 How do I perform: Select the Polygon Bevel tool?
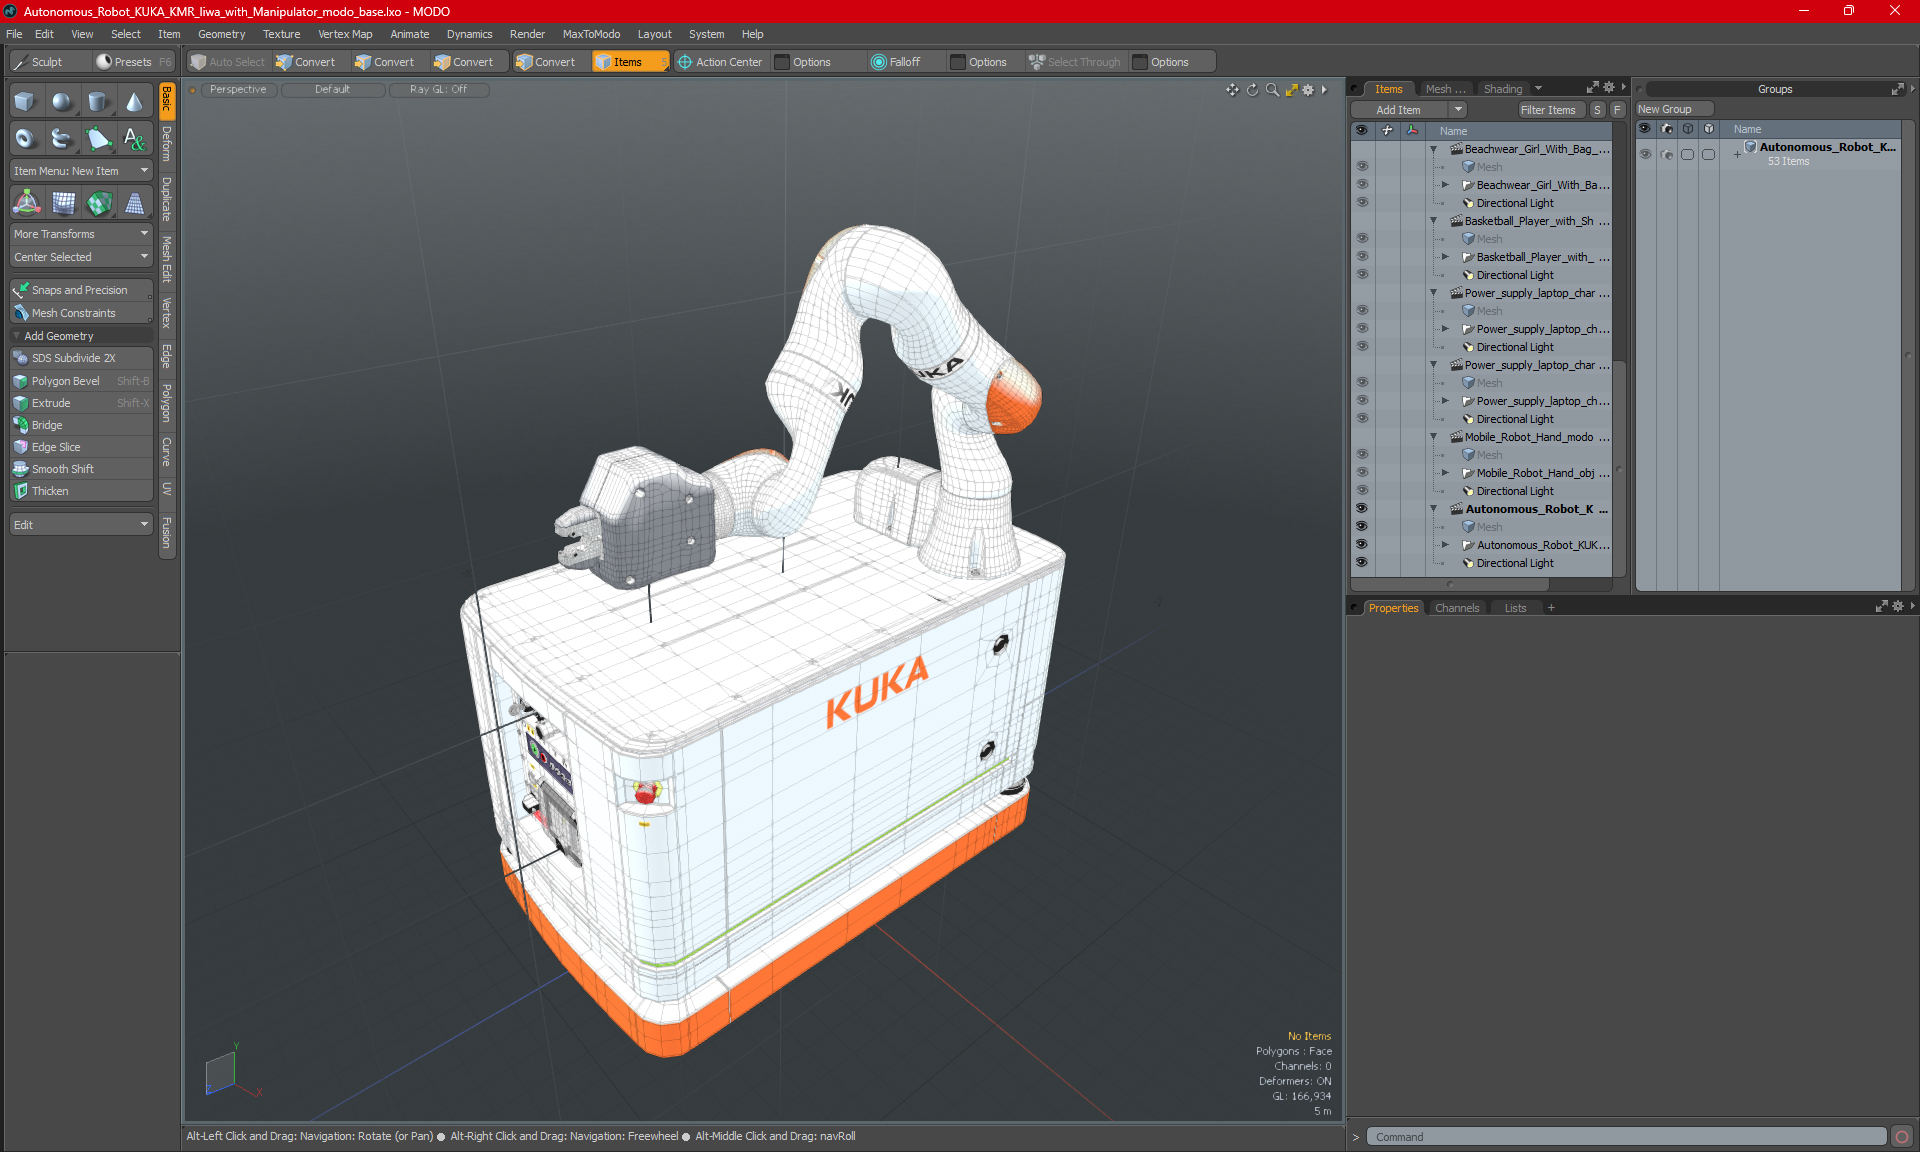tap(64, 380)
